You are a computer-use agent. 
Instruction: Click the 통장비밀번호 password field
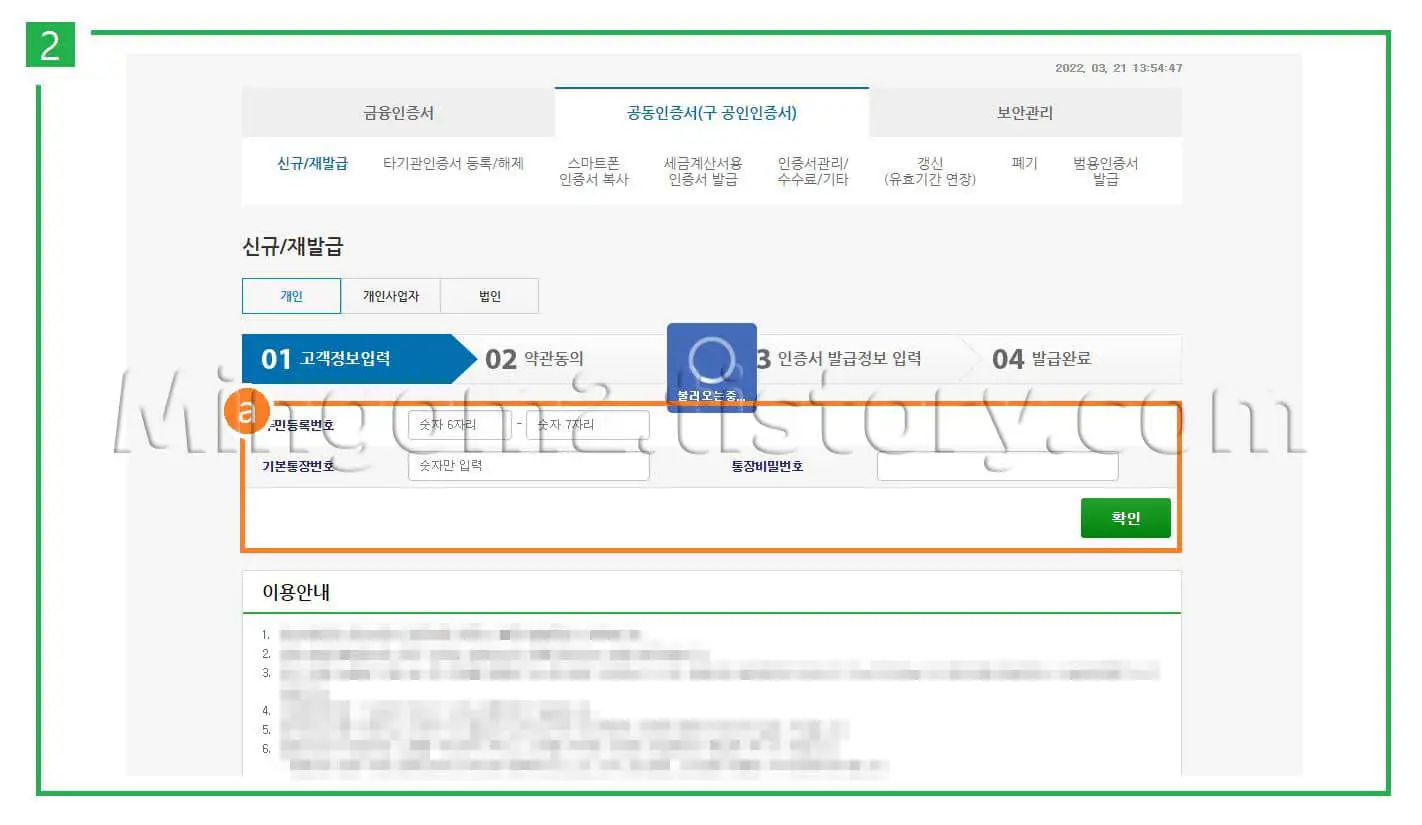click(997, 465)
